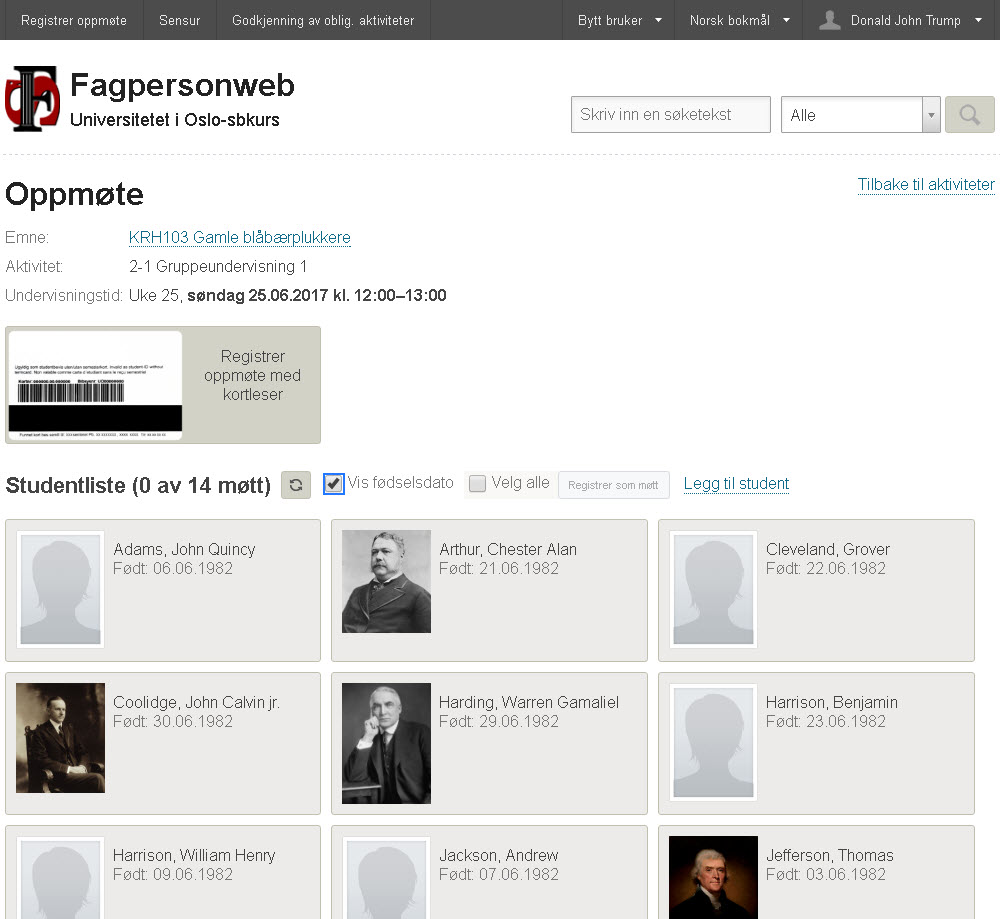Click the Fagpersonweb university logo
The image size is (1000, 919).
click(33, 99)
